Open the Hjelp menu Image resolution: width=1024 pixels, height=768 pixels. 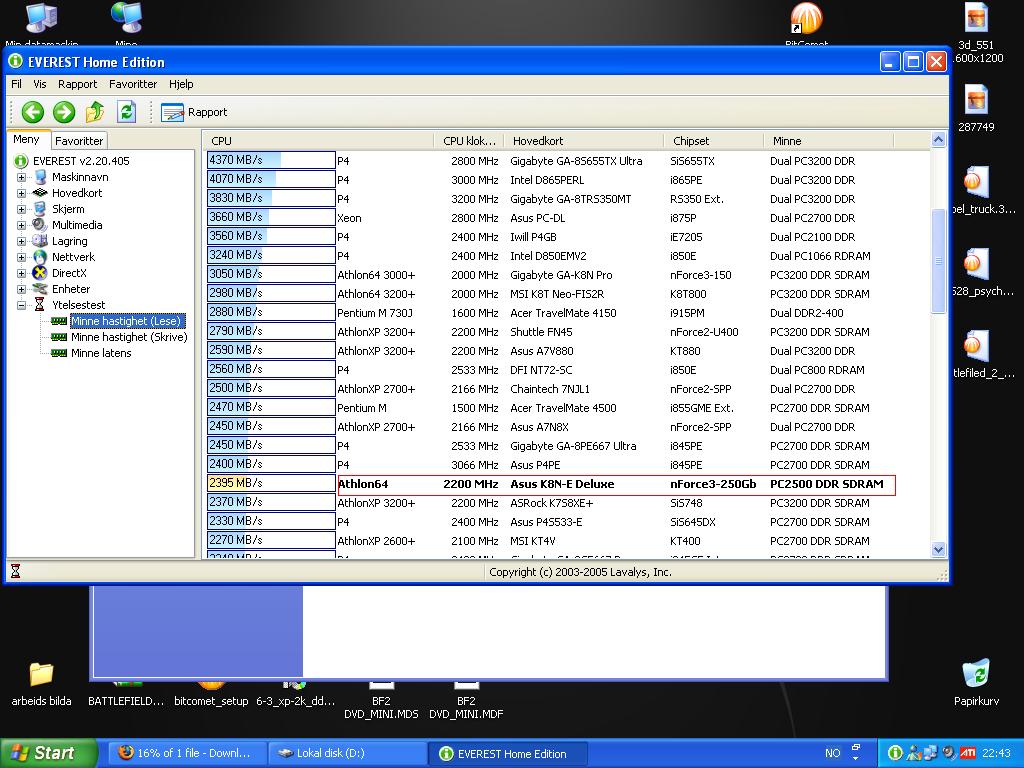[181, 84]
